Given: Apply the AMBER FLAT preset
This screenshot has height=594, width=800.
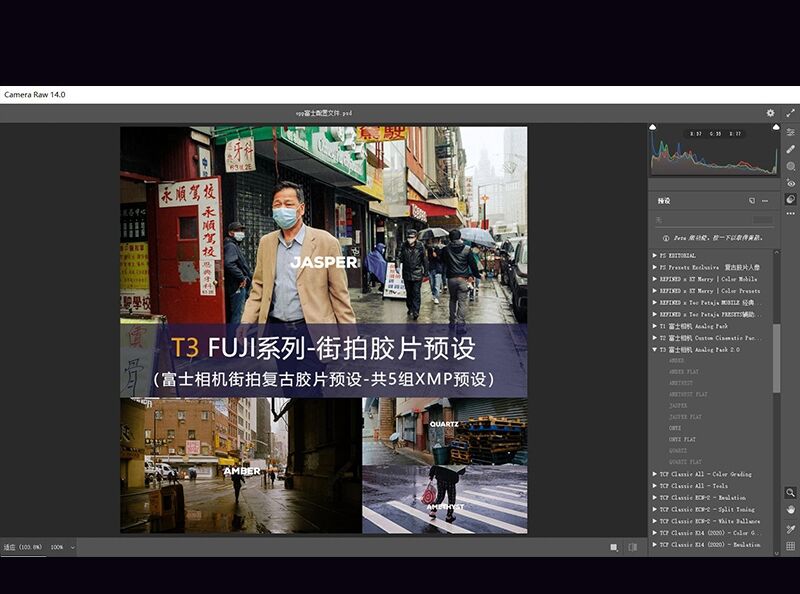Looking at the screenshot, I should [x=684, y=372].
